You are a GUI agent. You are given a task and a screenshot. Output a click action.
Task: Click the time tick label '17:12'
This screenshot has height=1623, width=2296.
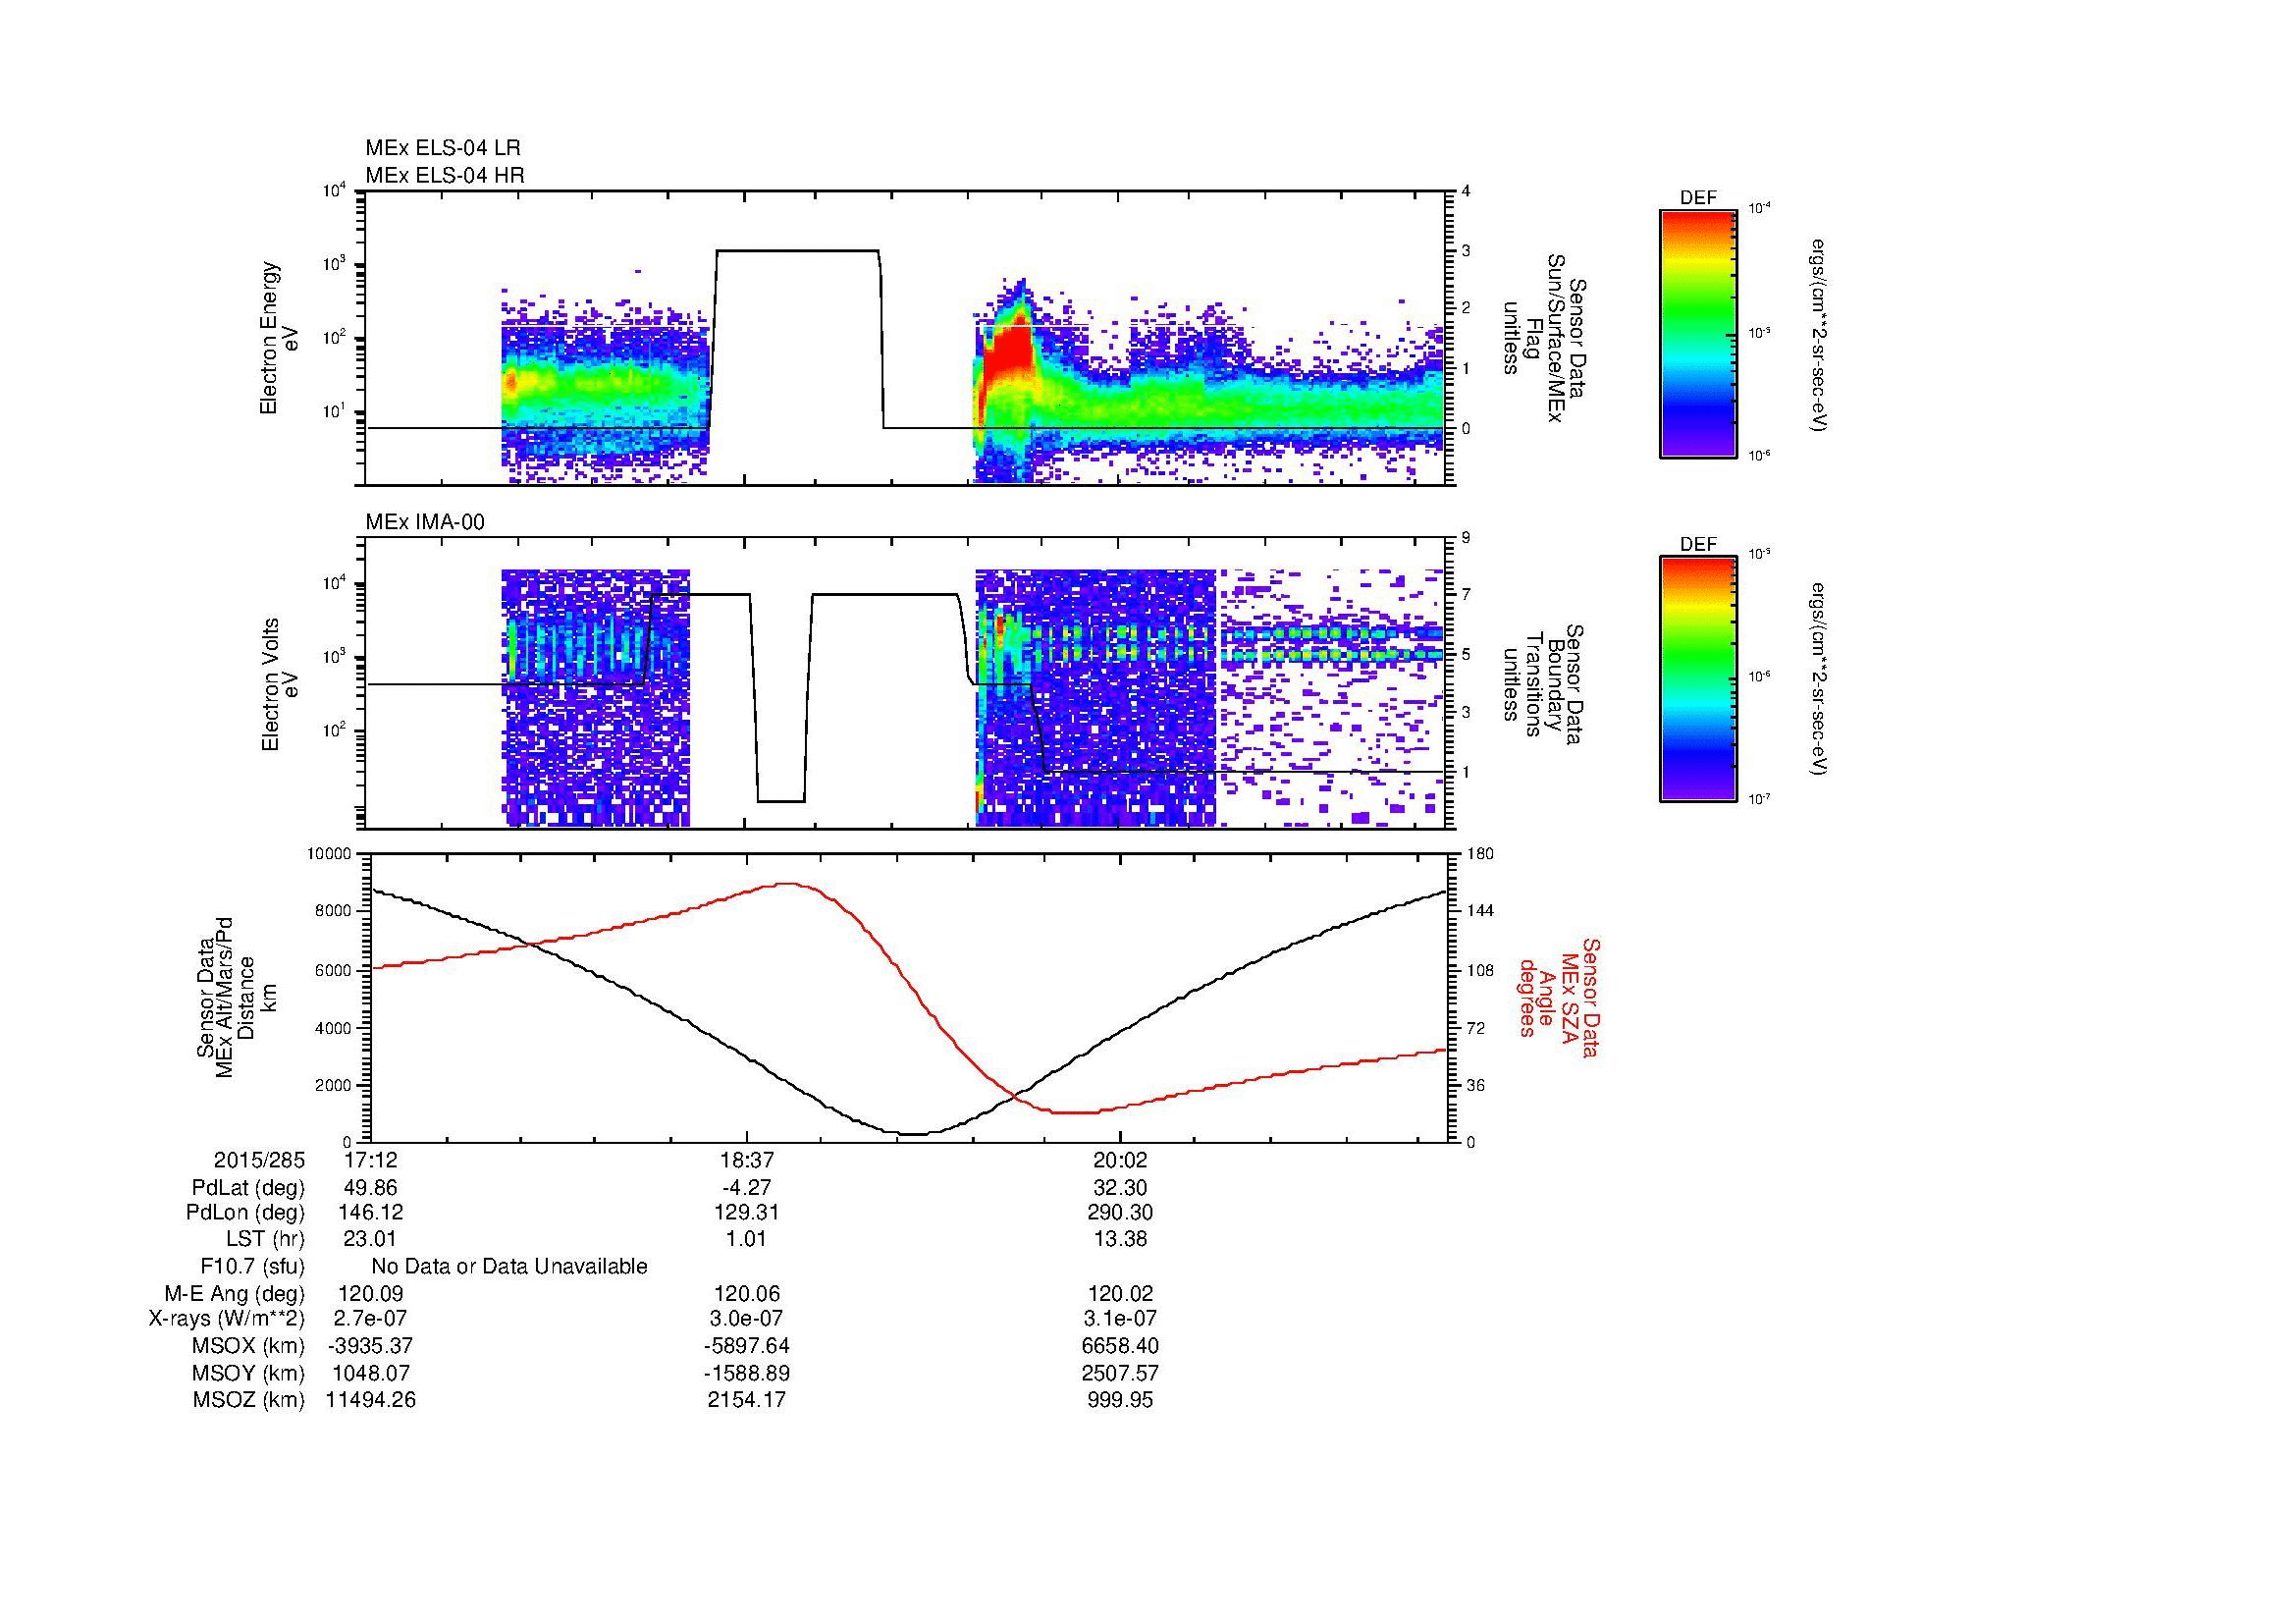(x=371, y=1160)
